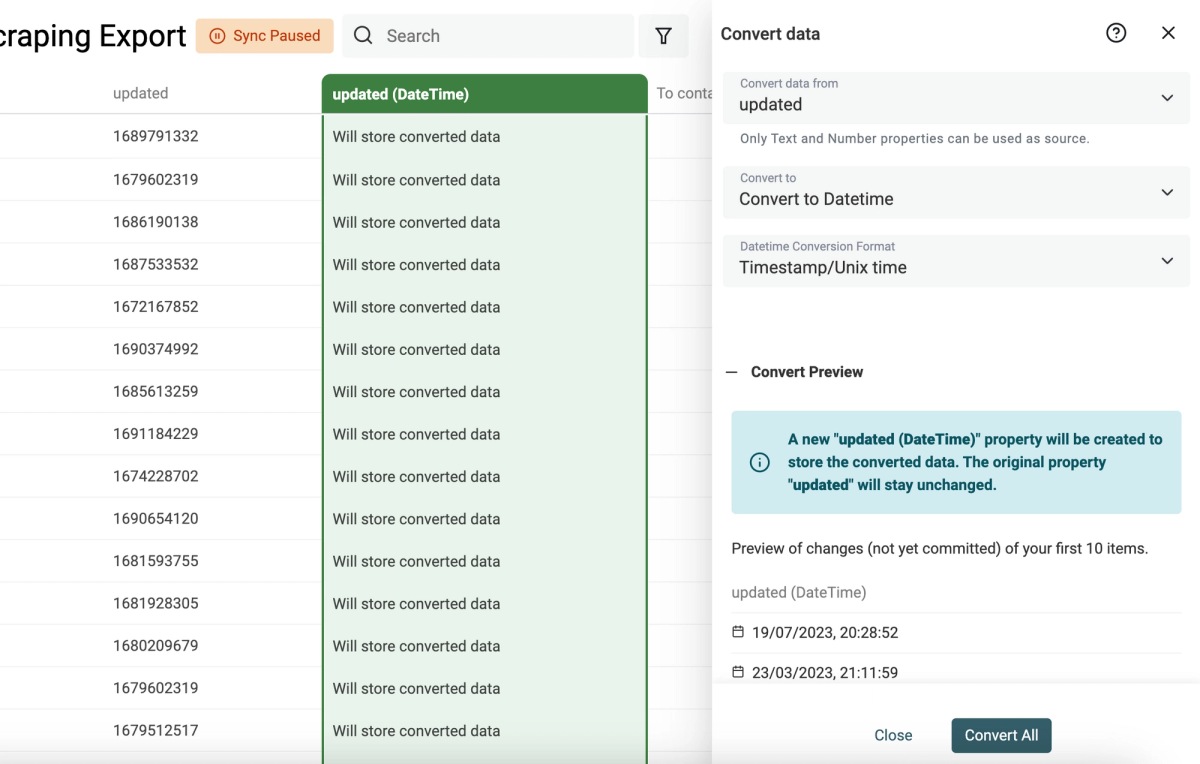Type in the Search field
This screenshot has width=1200, height=764.
click(x=500, y=36)
